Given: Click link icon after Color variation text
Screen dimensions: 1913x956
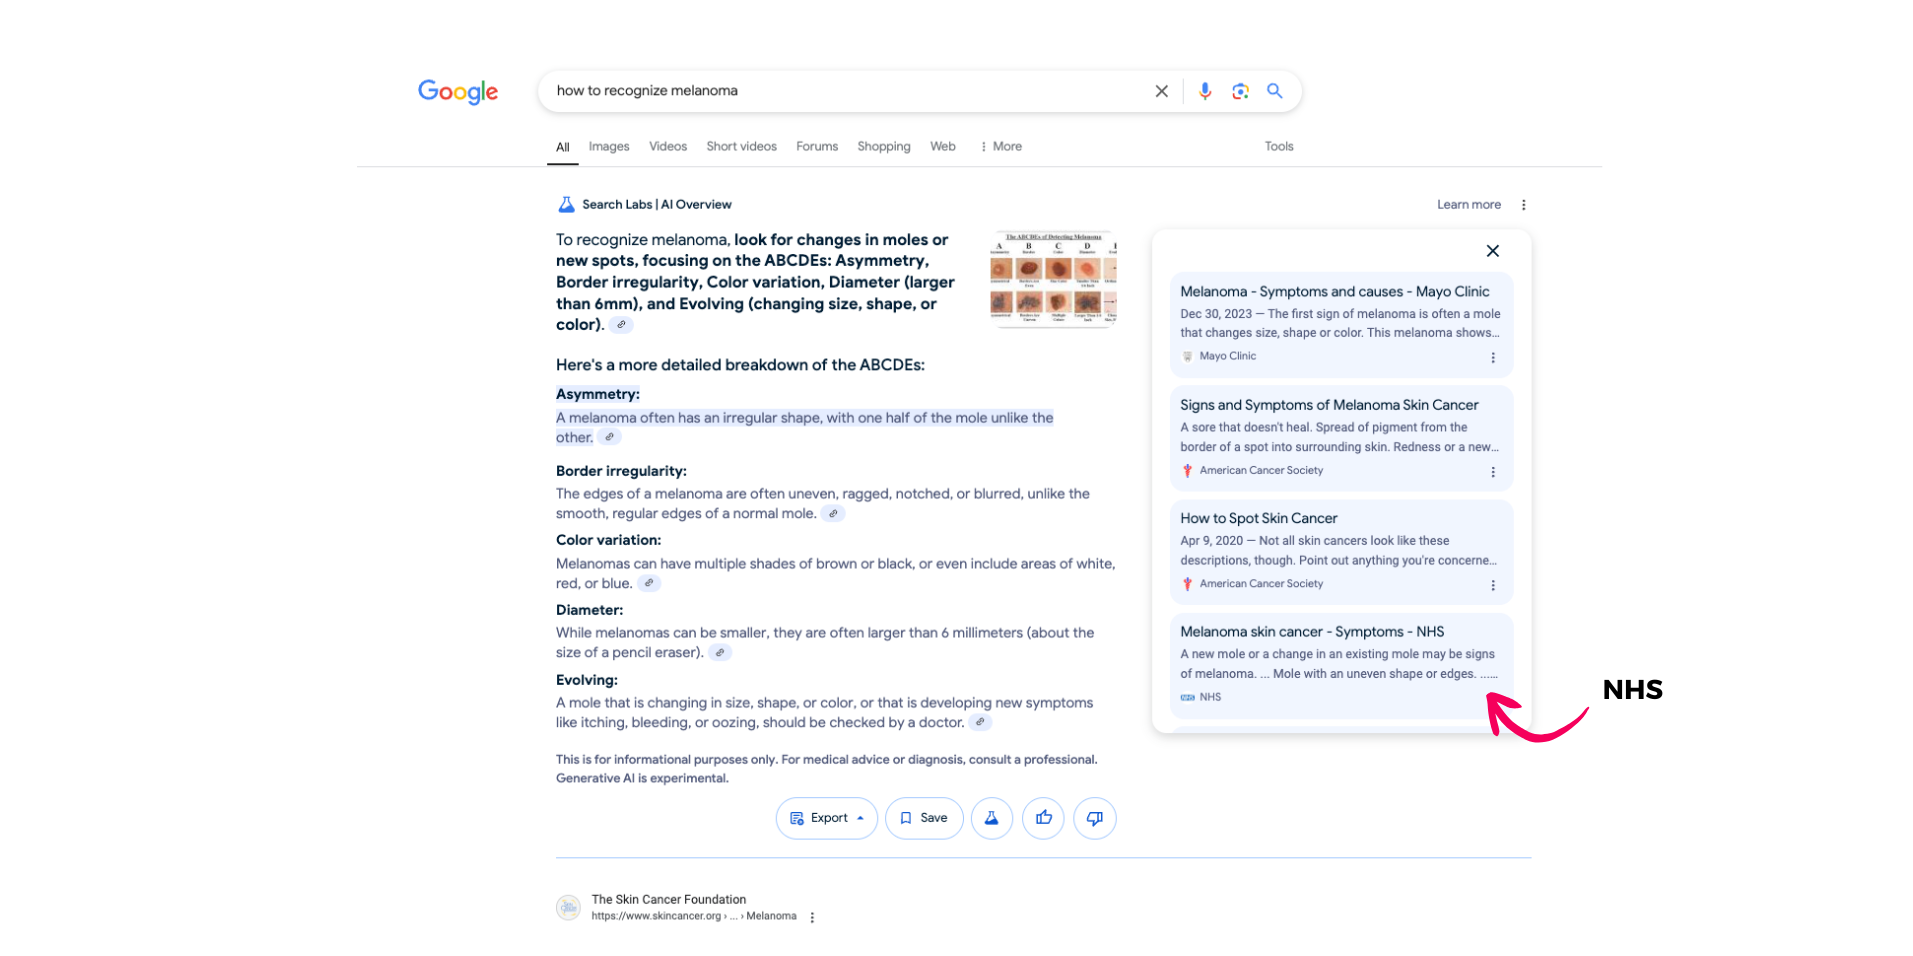Looking at the screenshot, I should click(x=649, y=583).
